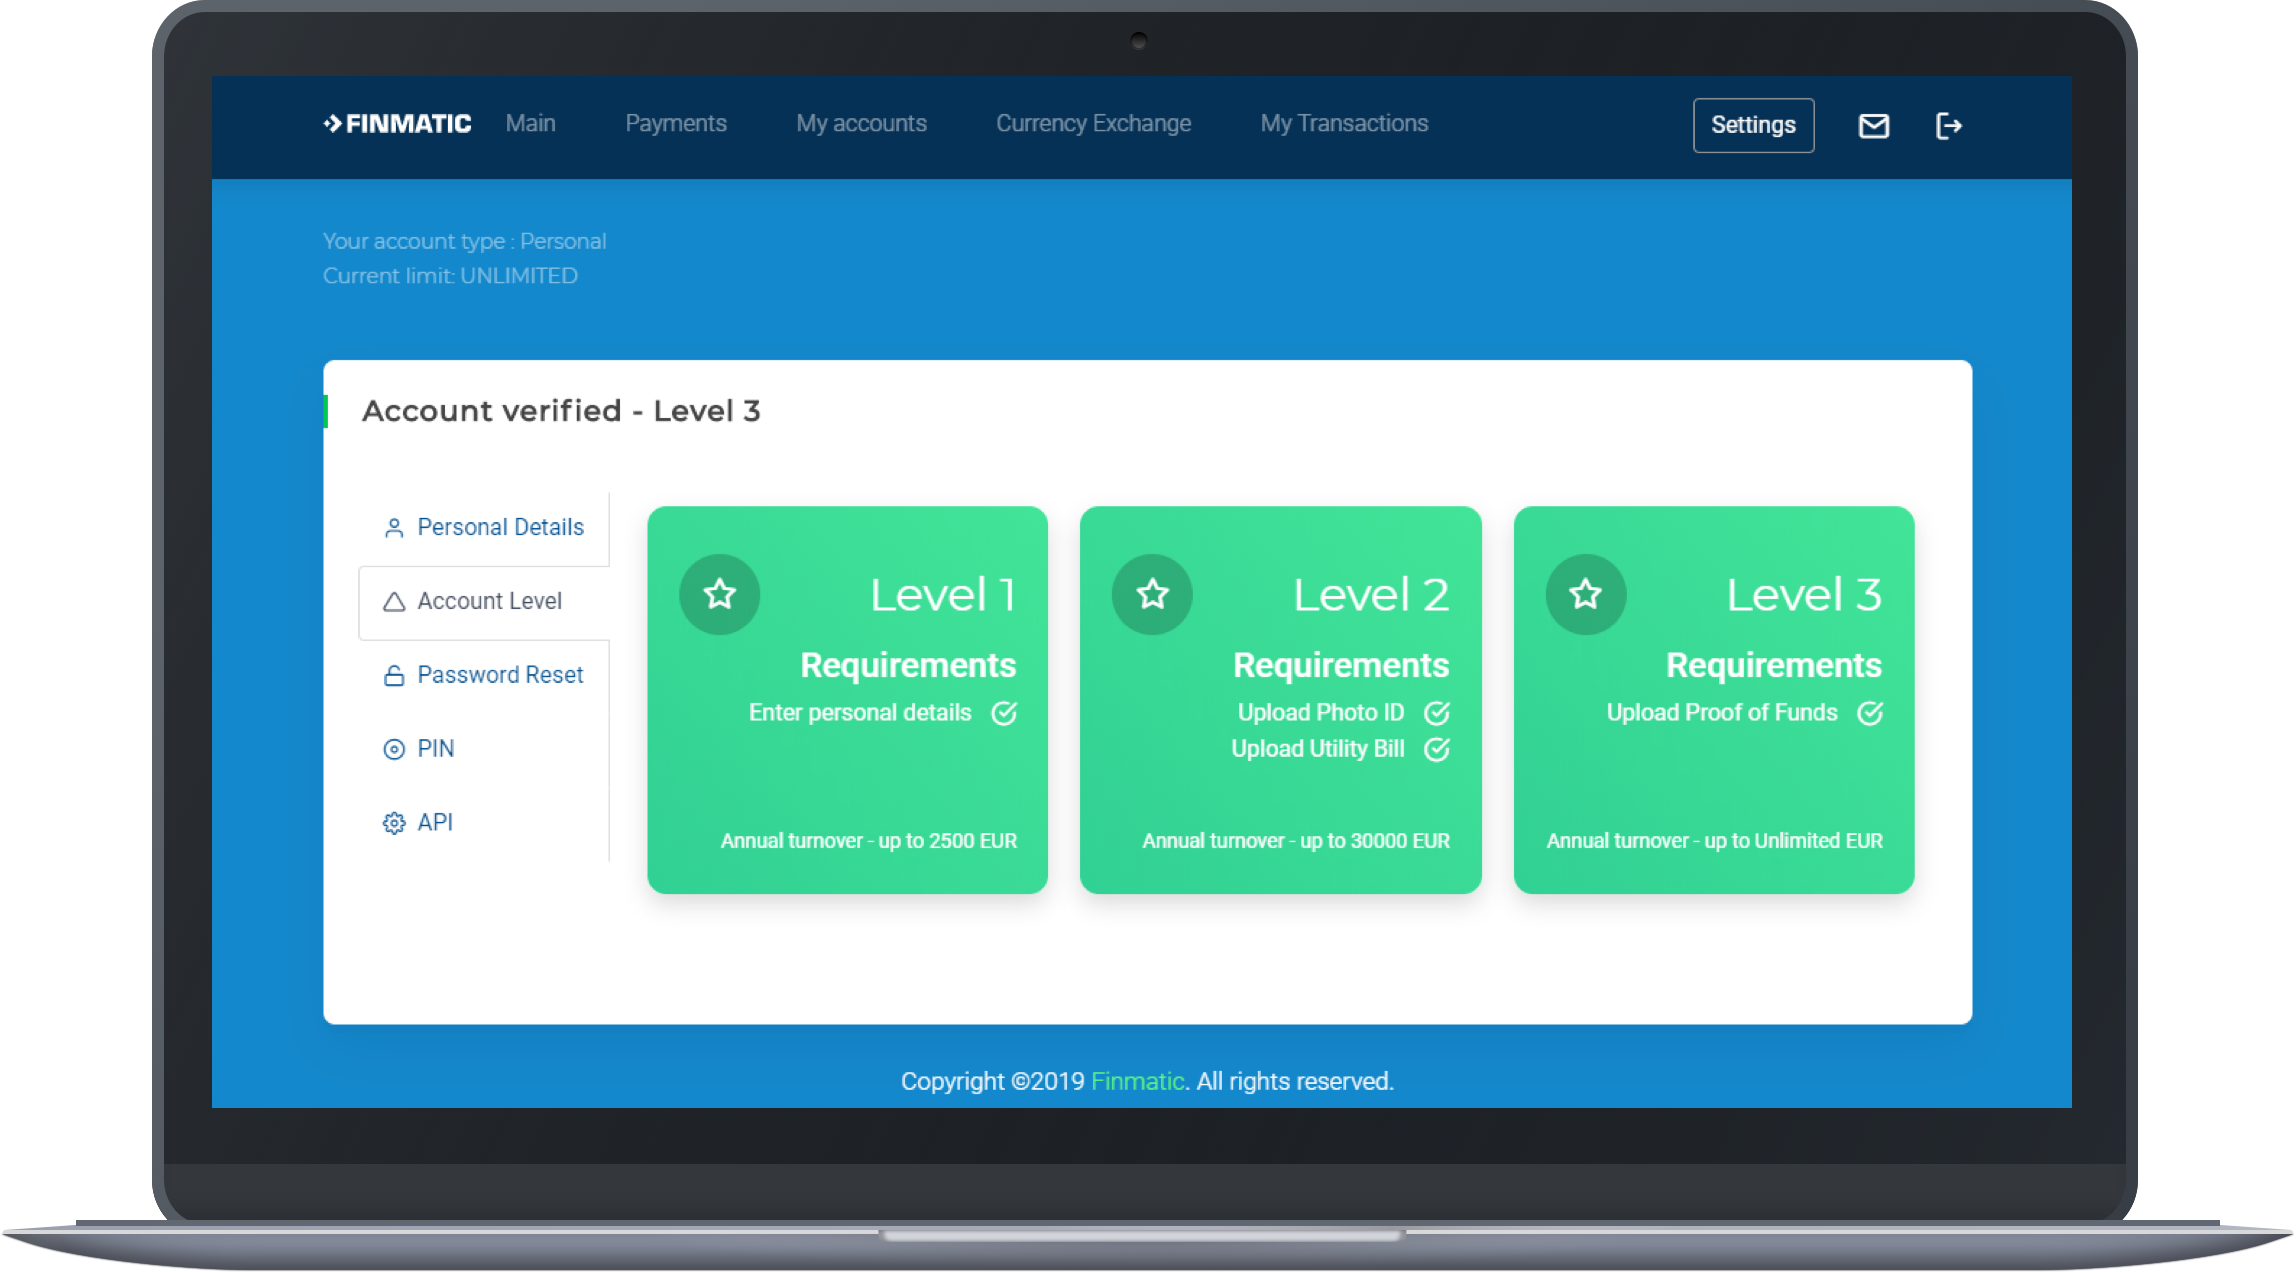Screen dimensions: 2296x1272
Task: Click checkmark next to Enter personal details
Action: 1004,713
